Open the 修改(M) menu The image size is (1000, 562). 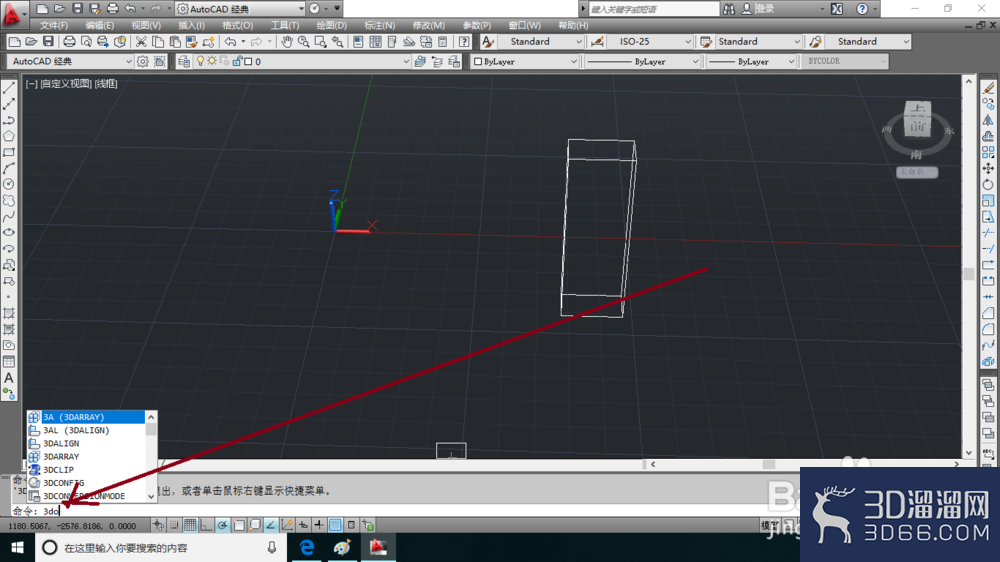pos(428,26)
